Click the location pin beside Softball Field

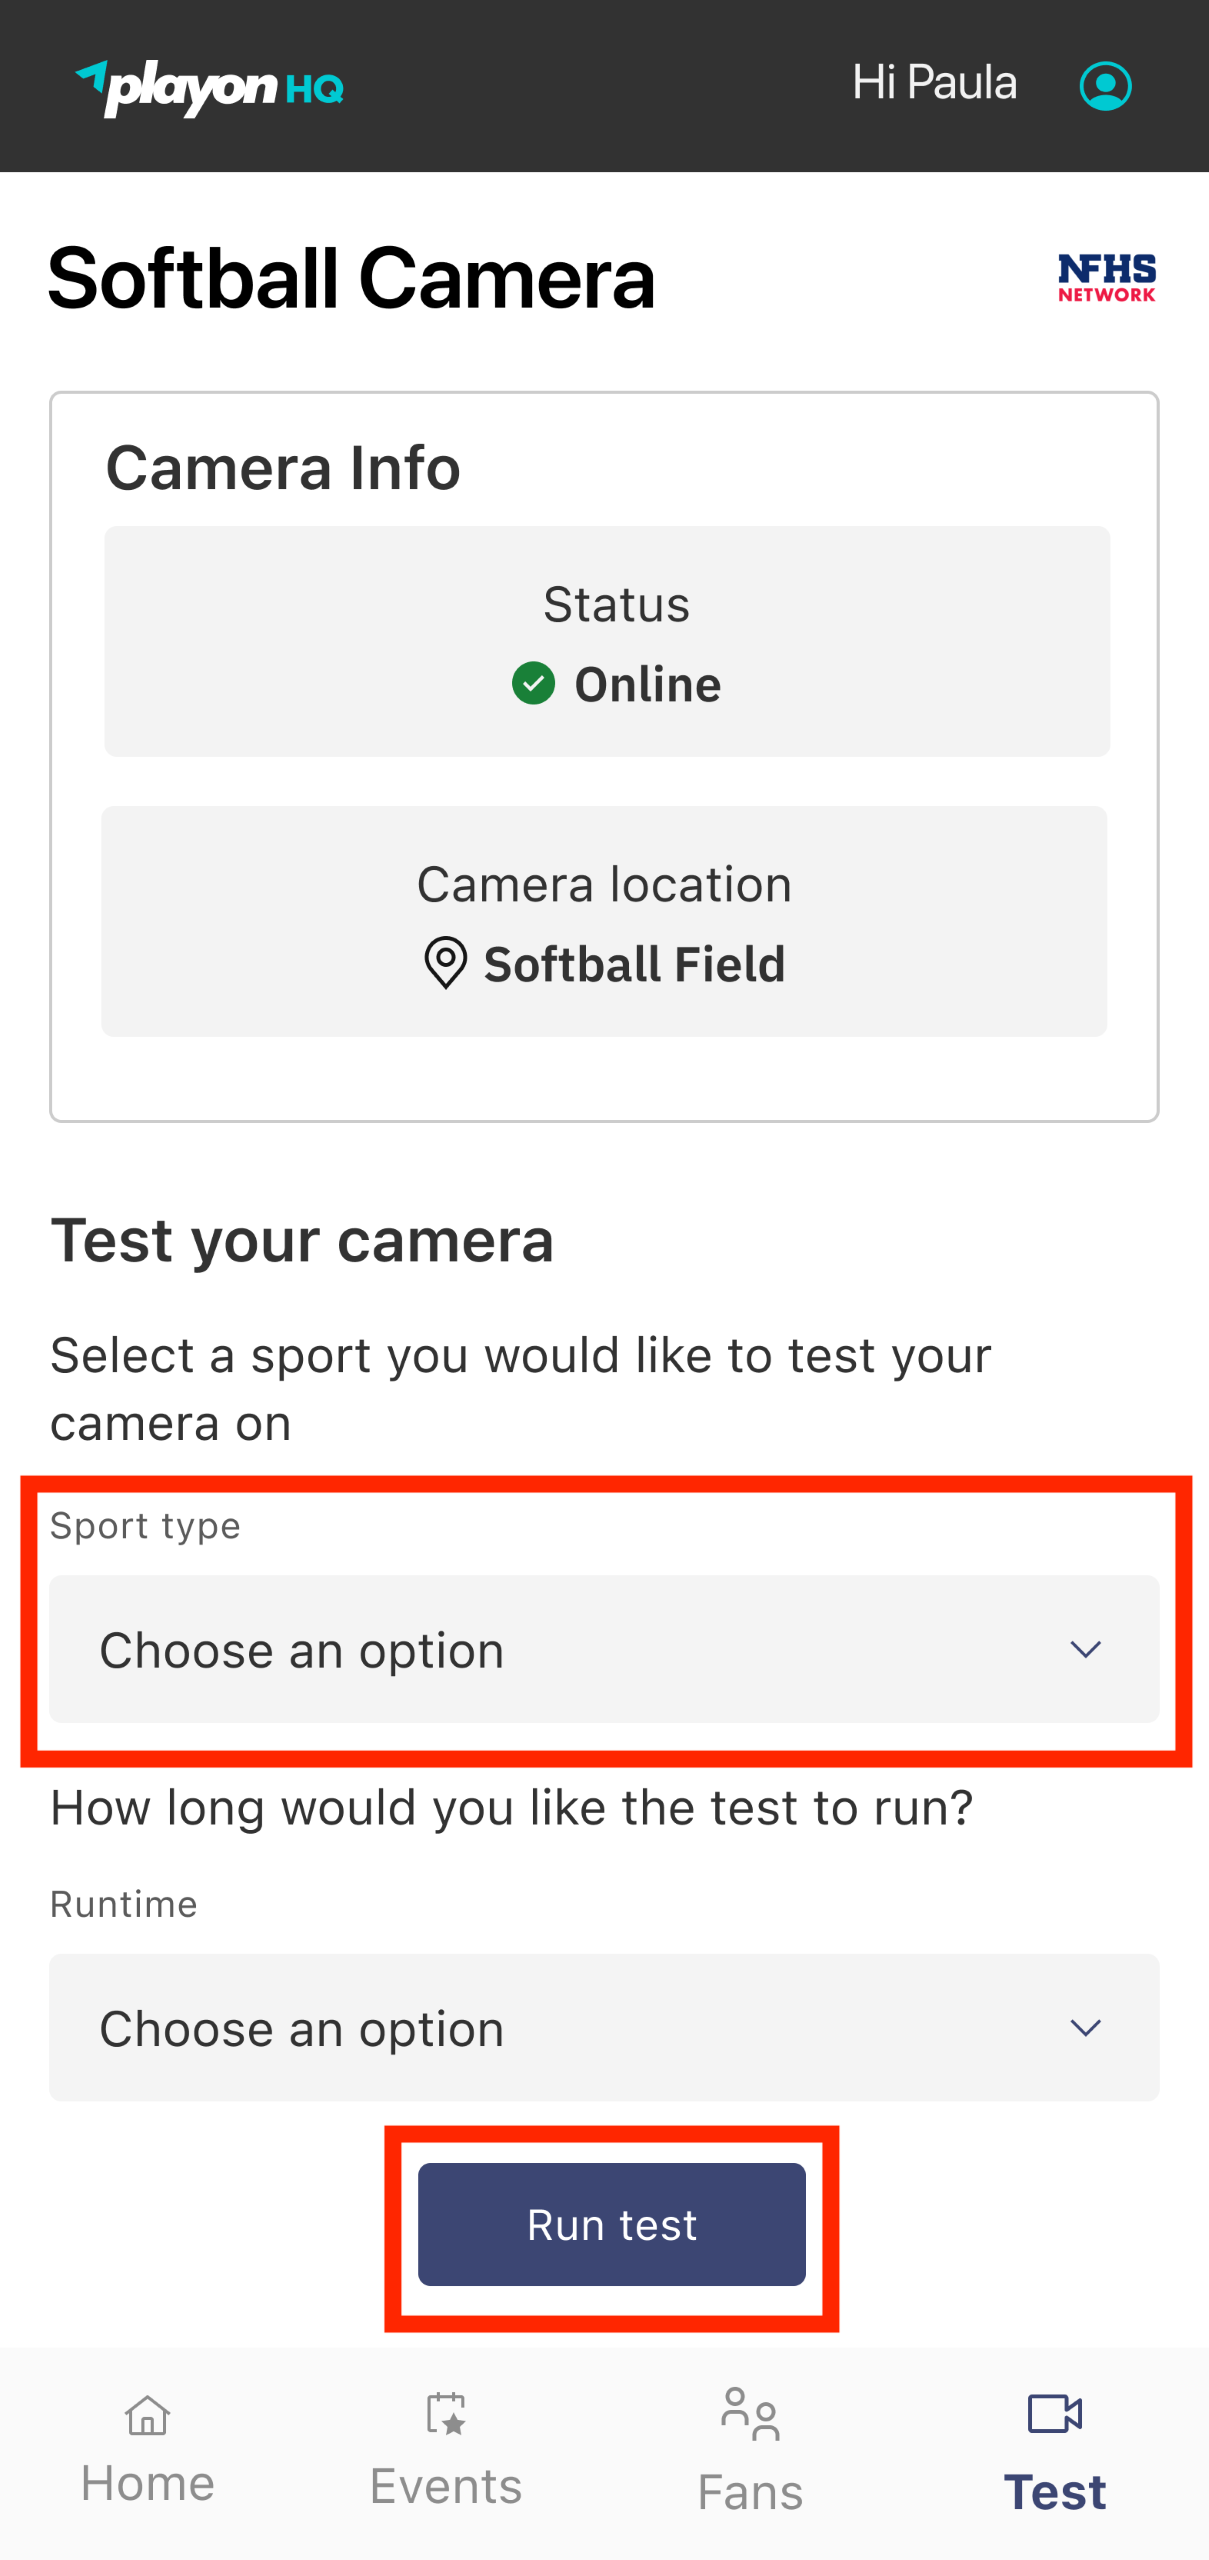pos(446,963)
